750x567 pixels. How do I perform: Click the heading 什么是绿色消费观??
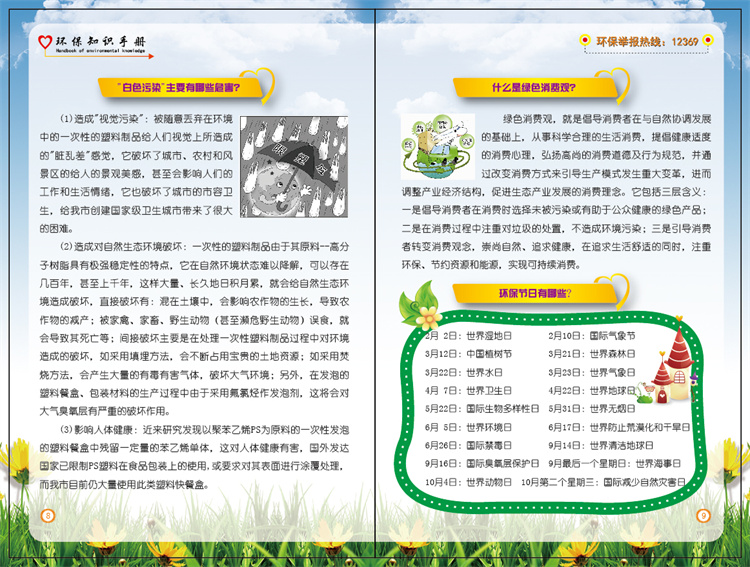tap(534, 88)
